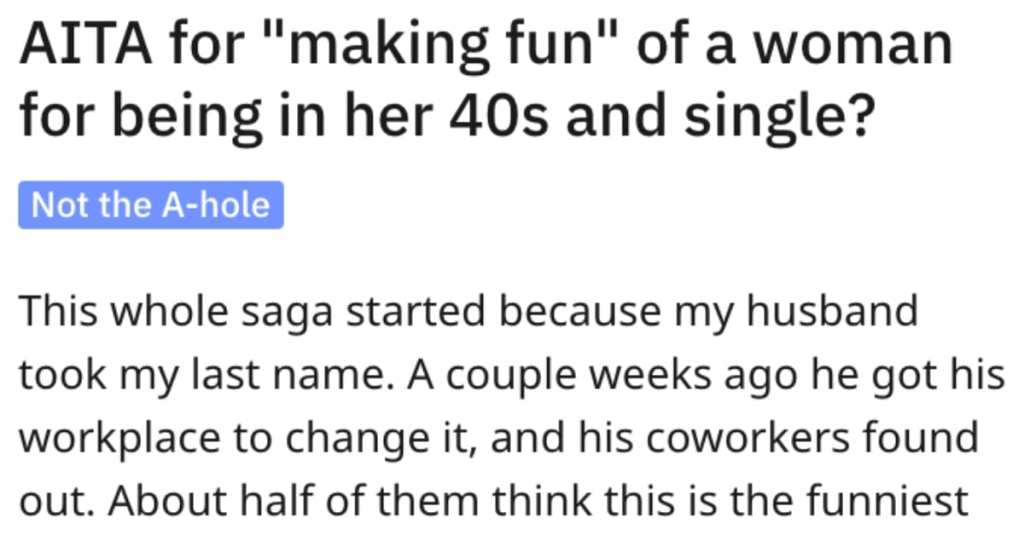Click the "Not the A-hole" flair tag

(151, 205)
